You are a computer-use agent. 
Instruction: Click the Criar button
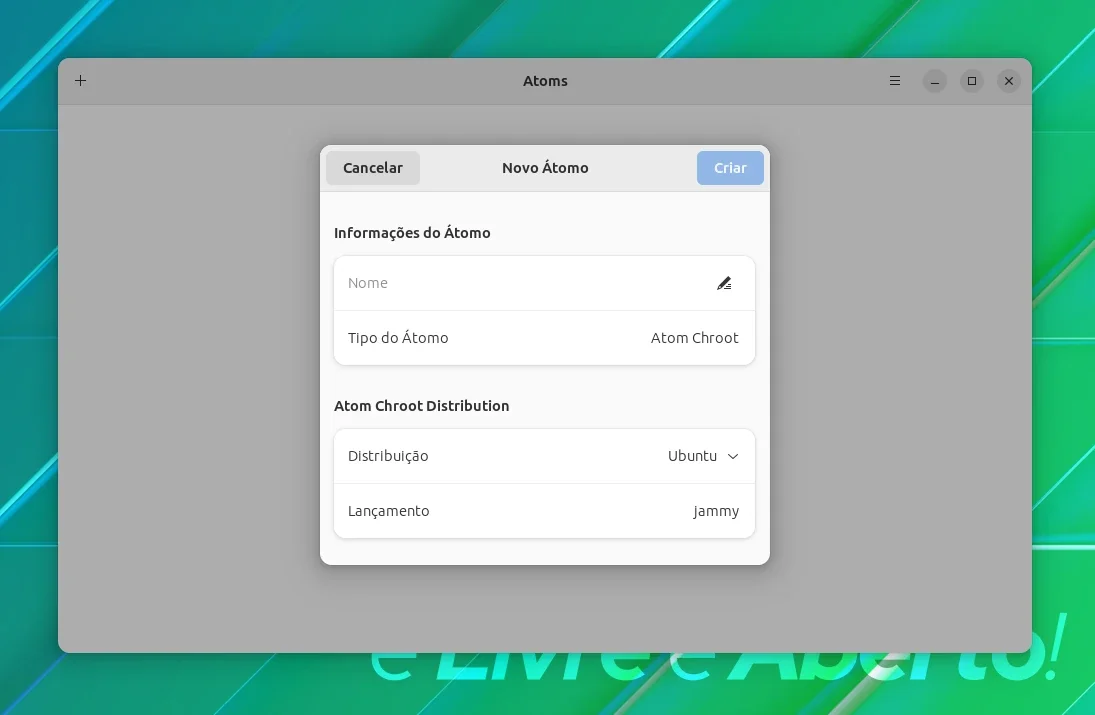[x=730, y=168]
